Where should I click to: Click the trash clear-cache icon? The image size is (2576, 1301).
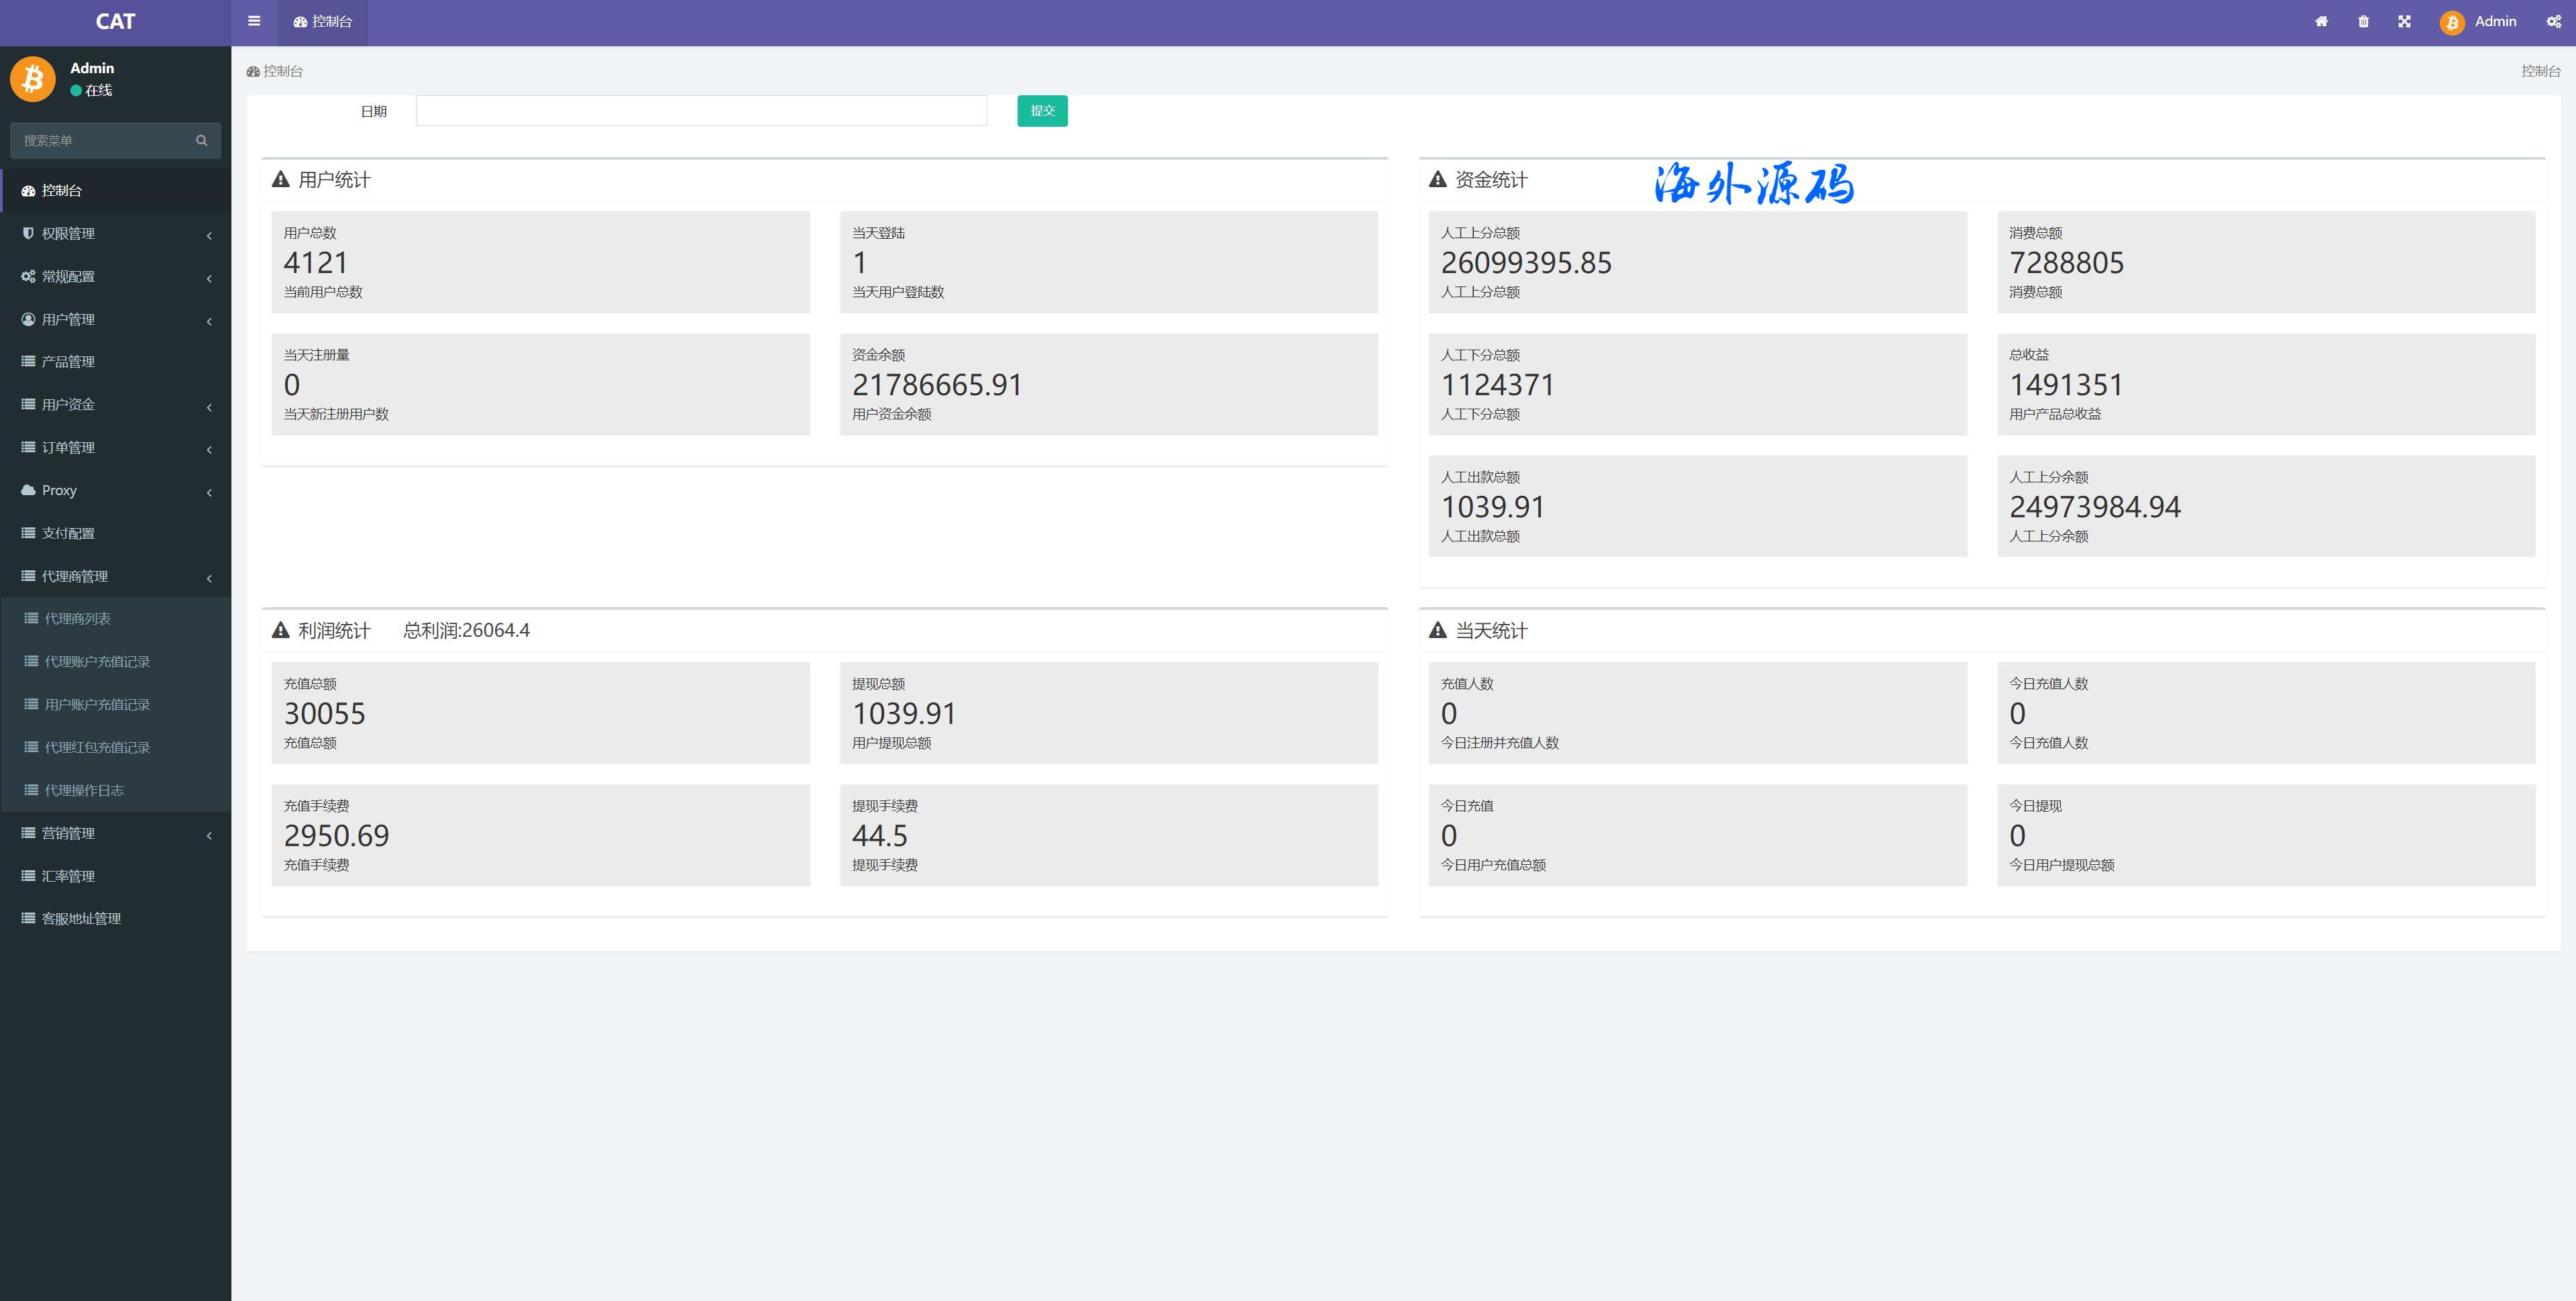[x=2363, y=22]
